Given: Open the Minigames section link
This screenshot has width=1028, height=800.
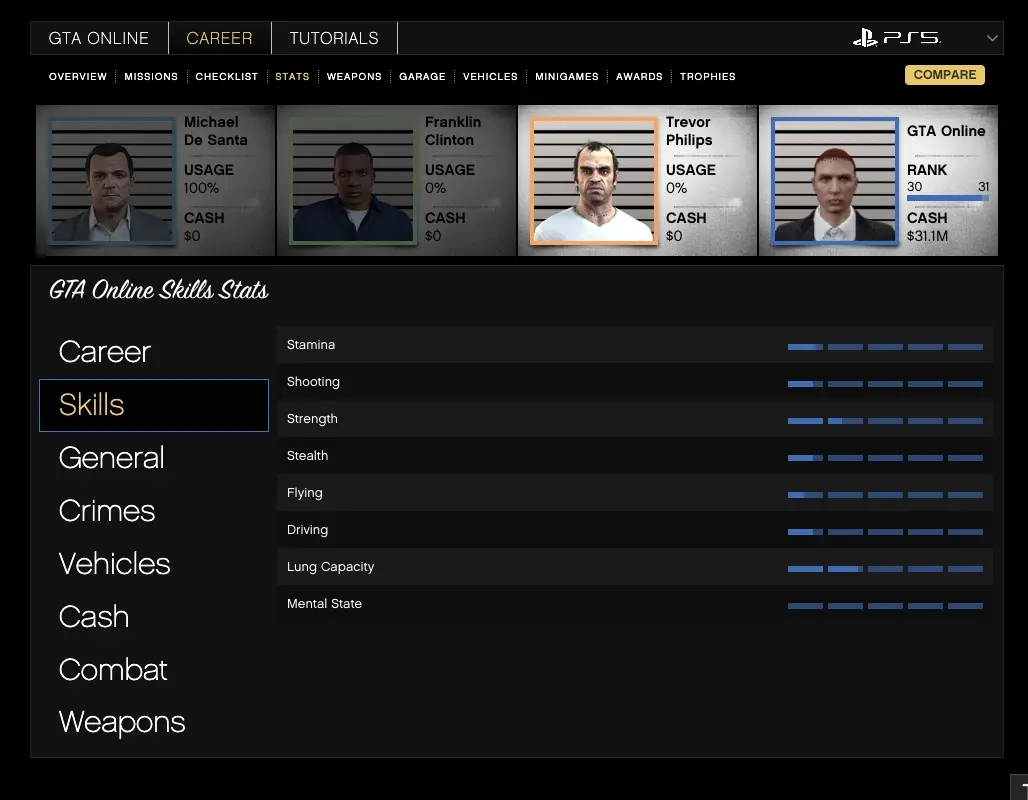Looking at the screenshot, I should coord(567,76).
